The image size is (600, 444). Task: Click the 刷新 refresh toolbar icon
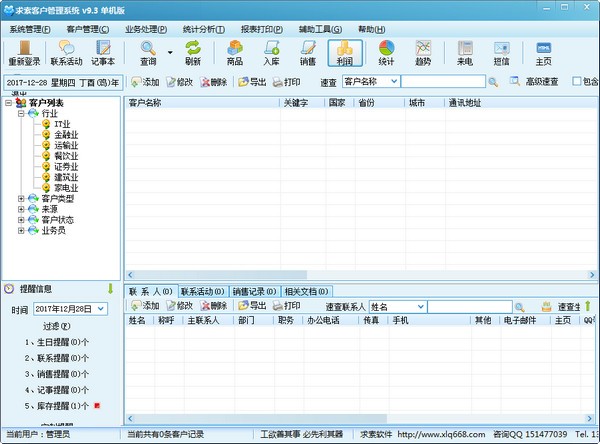pyautogui.click(x=192, y=52)
